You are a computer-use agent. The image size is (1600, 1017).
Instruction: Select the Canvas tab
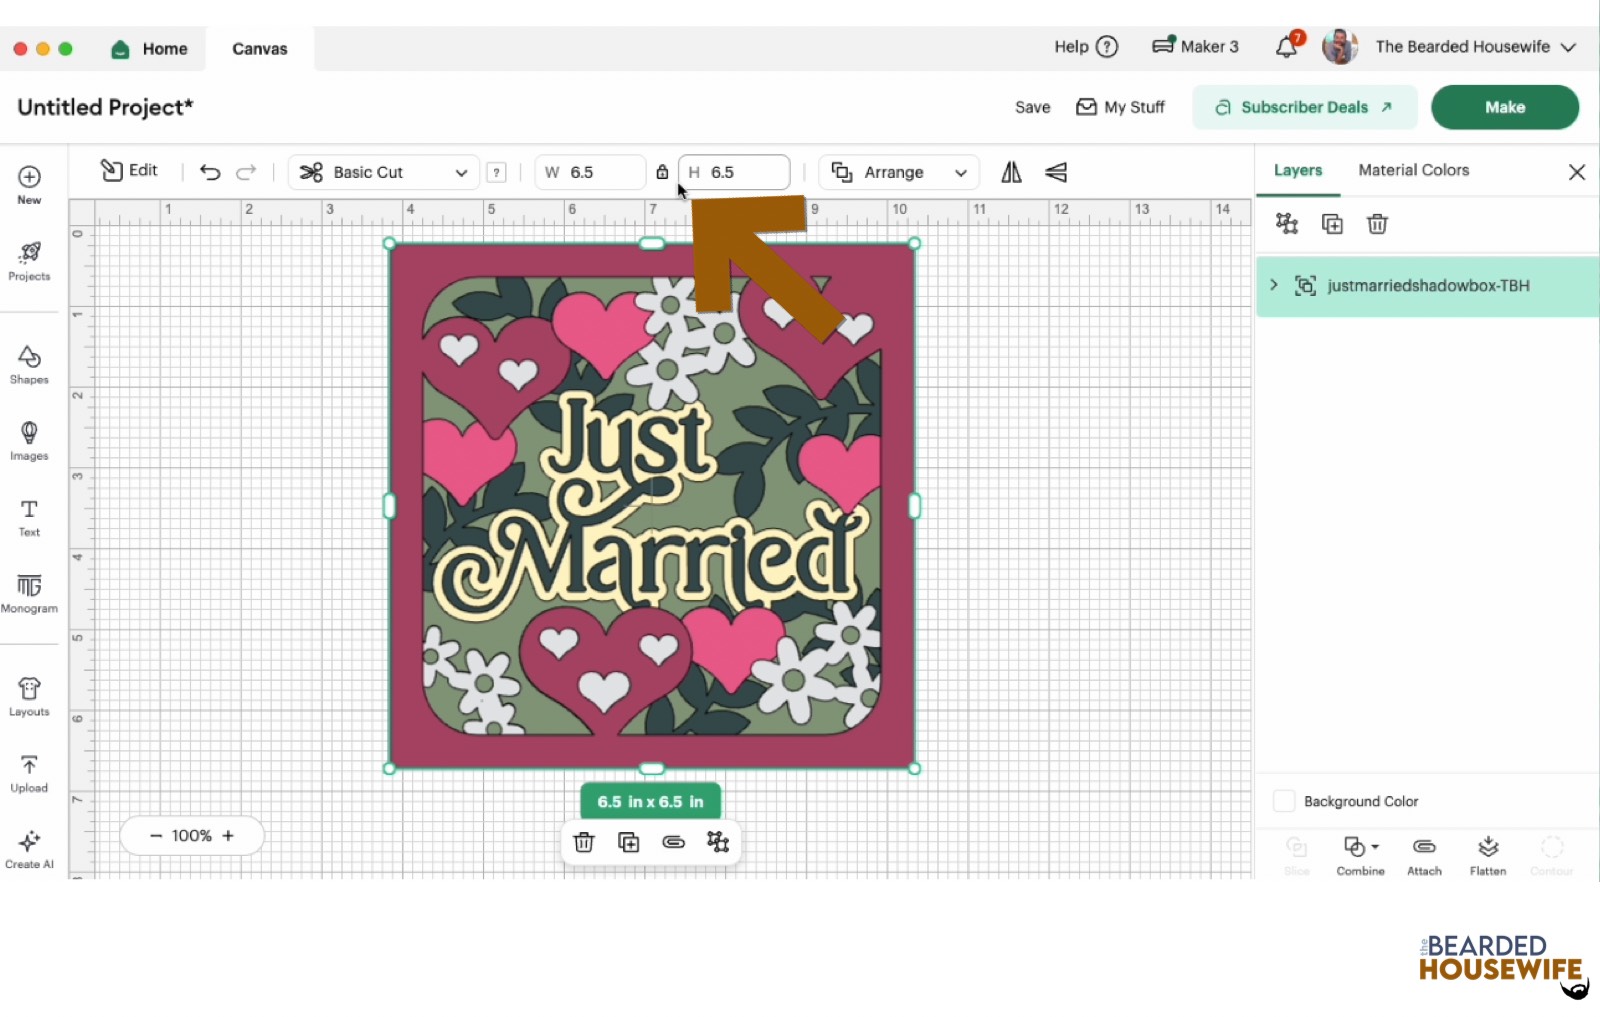[258, 48]
